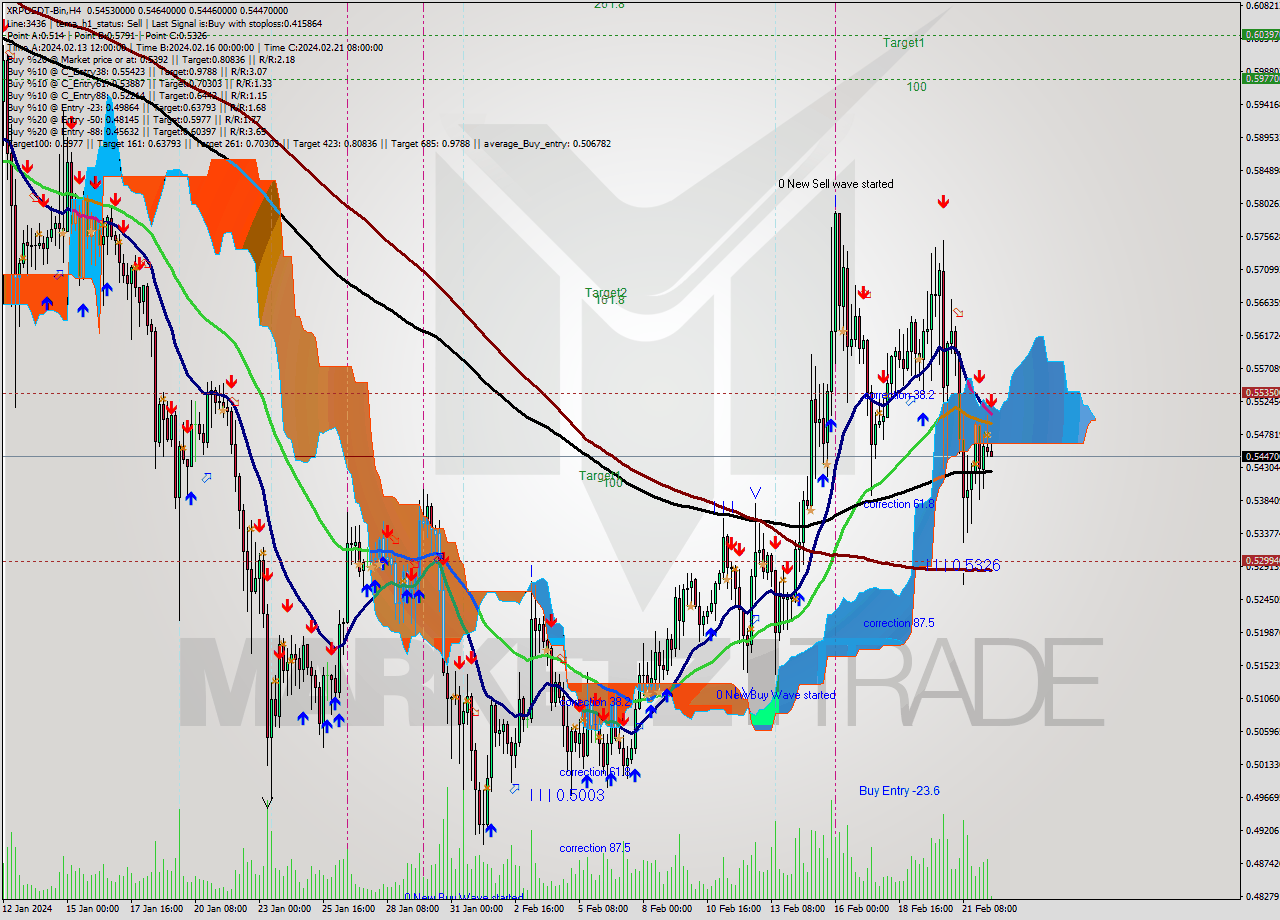
Task: Click 'correction 87.5' label above 5 Feb date
Action: pos(595,848)
